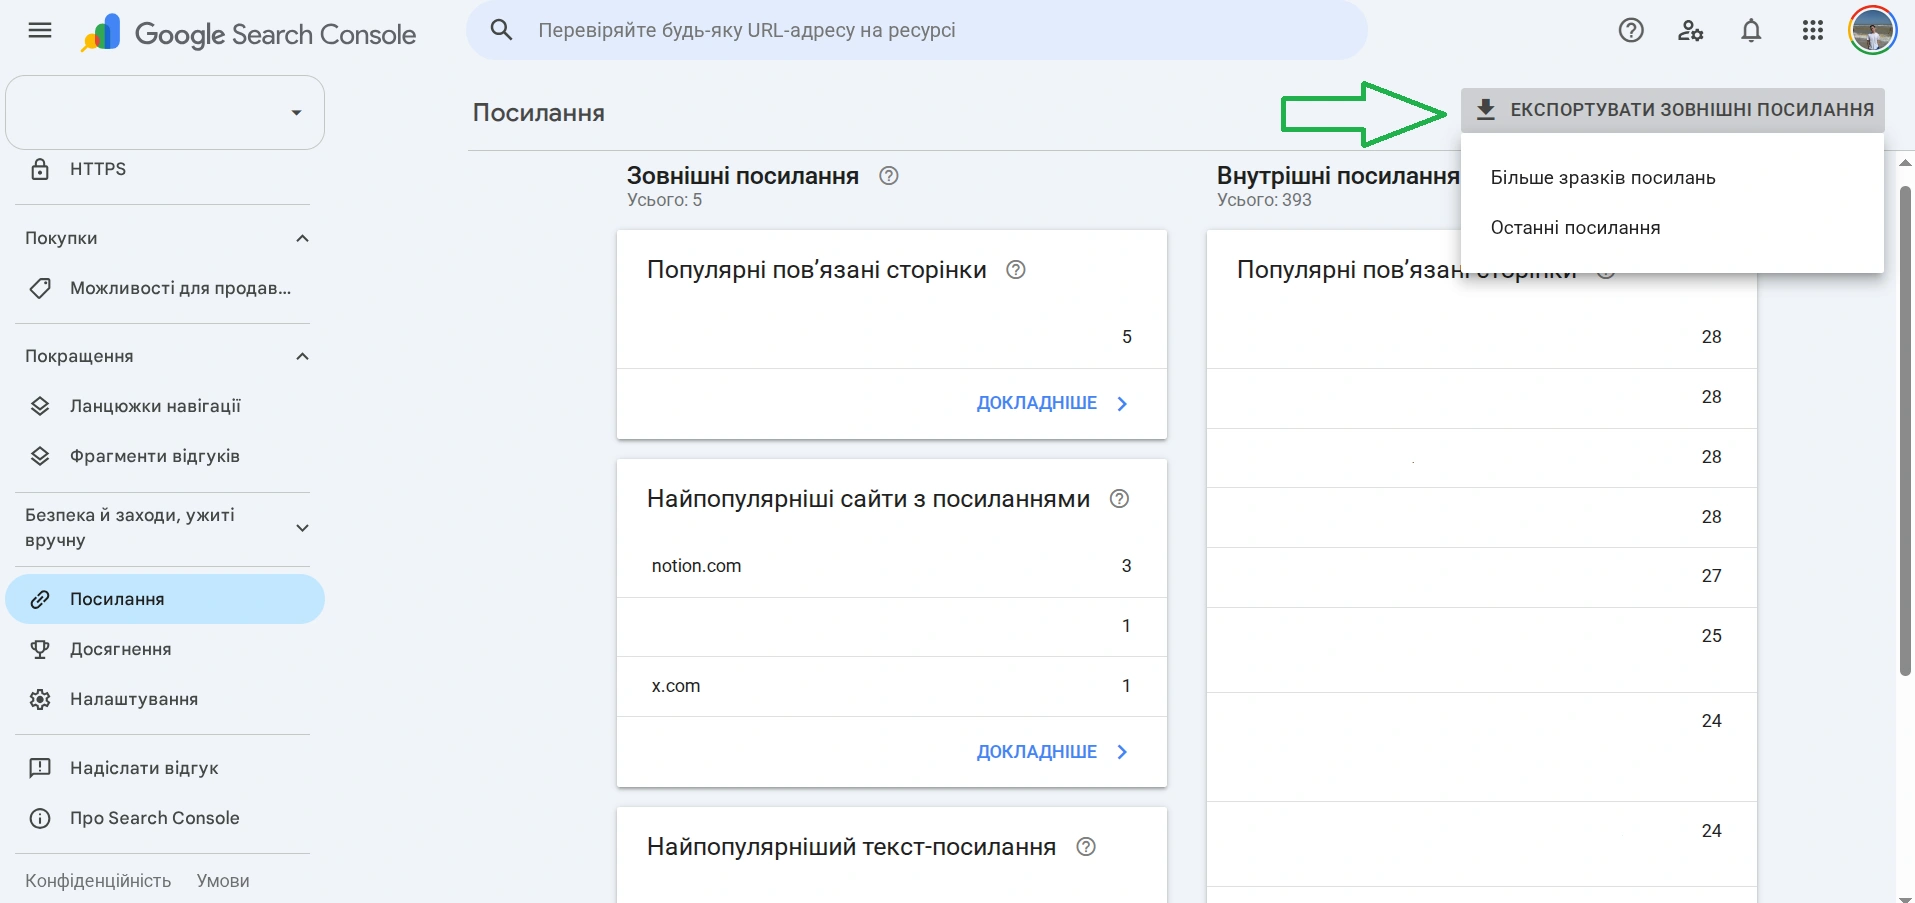This screenshot has width=1915, height=903.
Task: Select Останні посилання option
Action: point(1672,228)
